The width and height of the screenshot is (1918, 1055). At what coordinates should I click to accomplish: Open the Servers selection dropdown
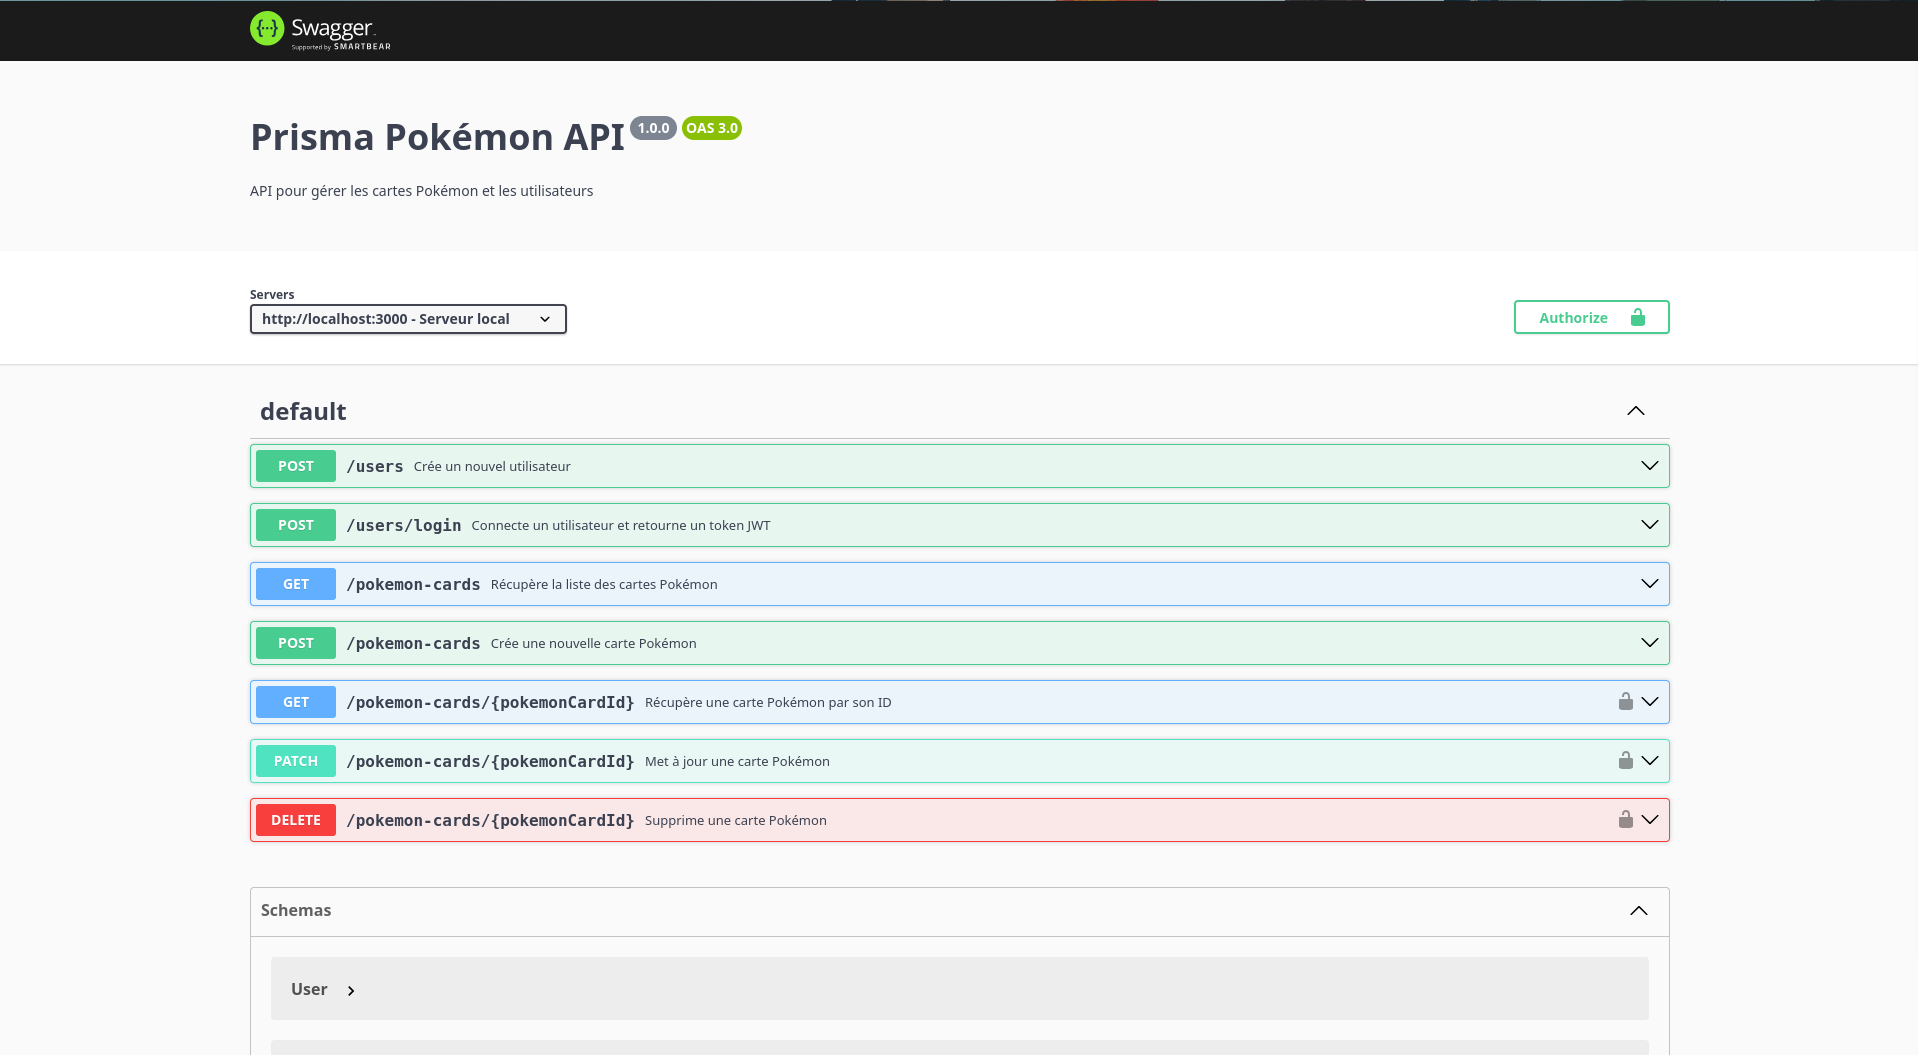pos(407,318)
